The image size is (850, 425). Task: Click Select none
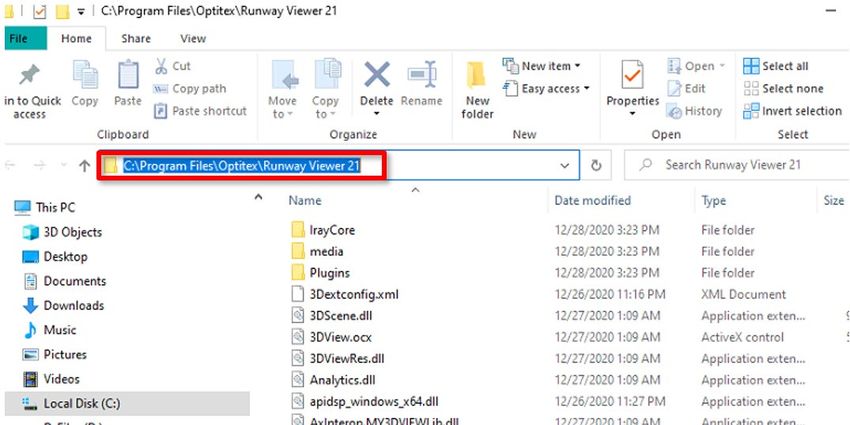(x=783, y=88)
